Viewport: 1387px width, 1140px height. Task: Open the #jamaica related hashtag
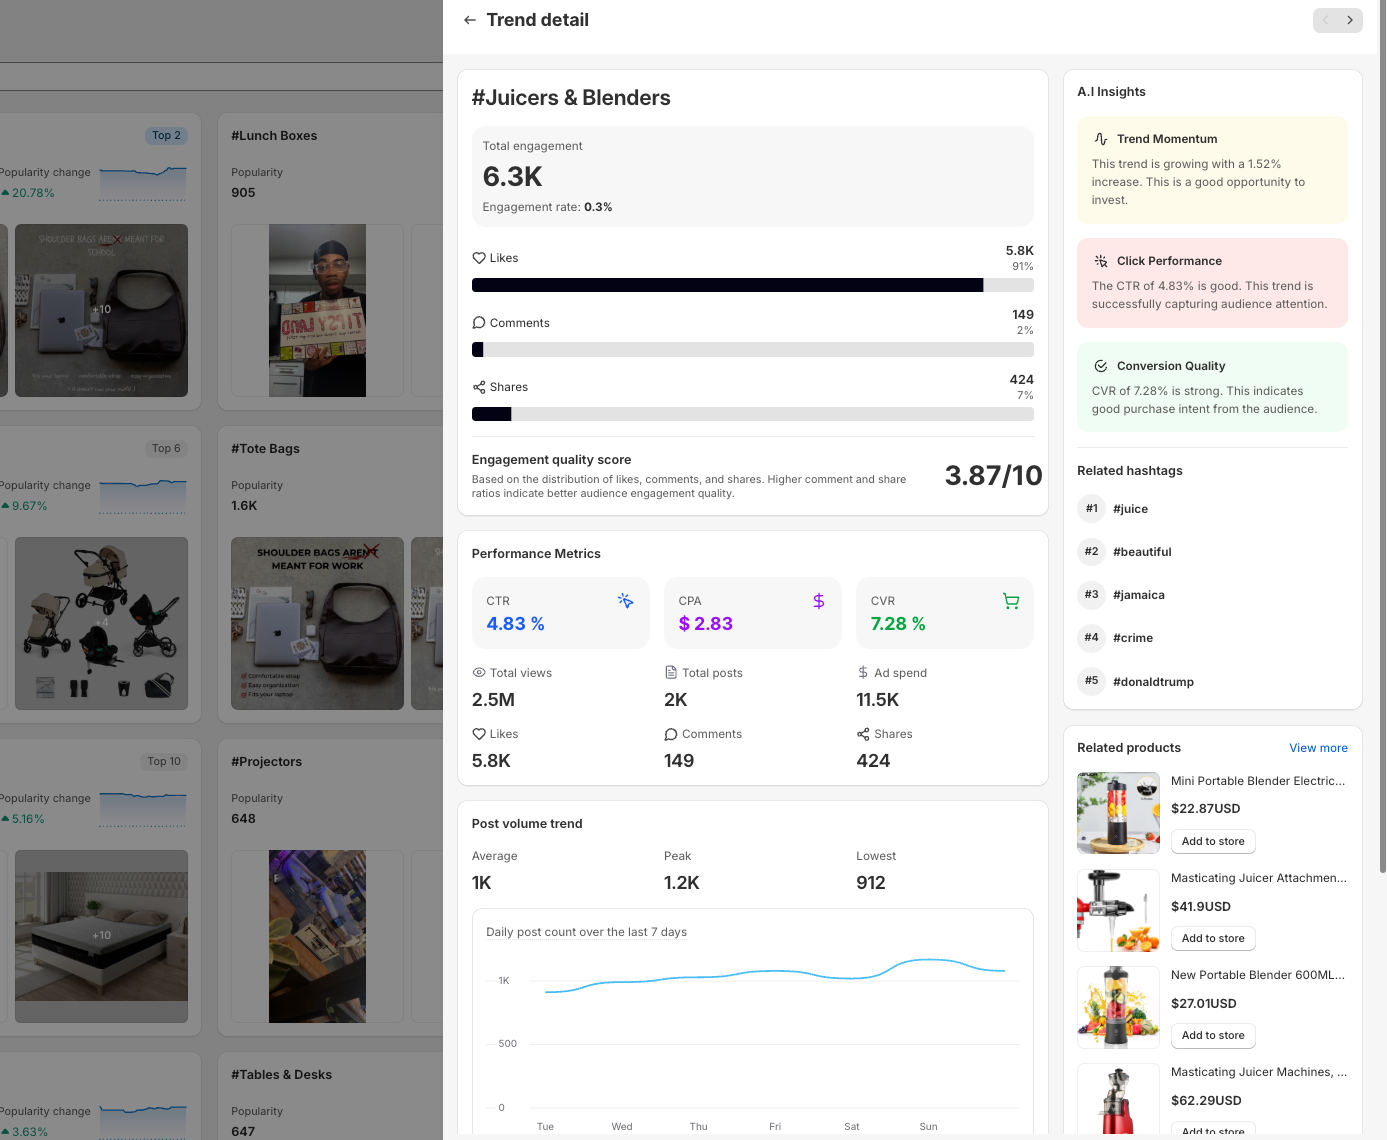click(1138, 595)
